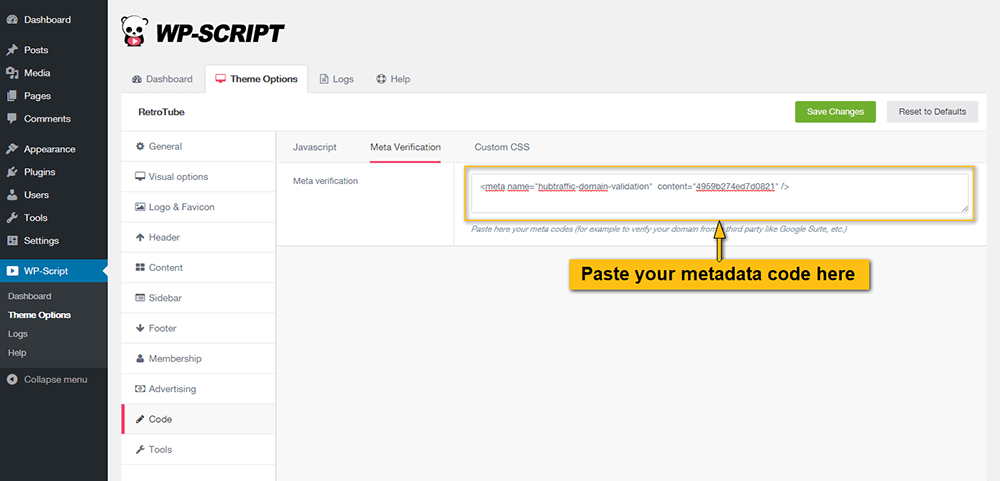Image resolution: width=1000 pixels, height=481 pixels.
Task: Switch to the Logs tab
Action: point(336,79)
